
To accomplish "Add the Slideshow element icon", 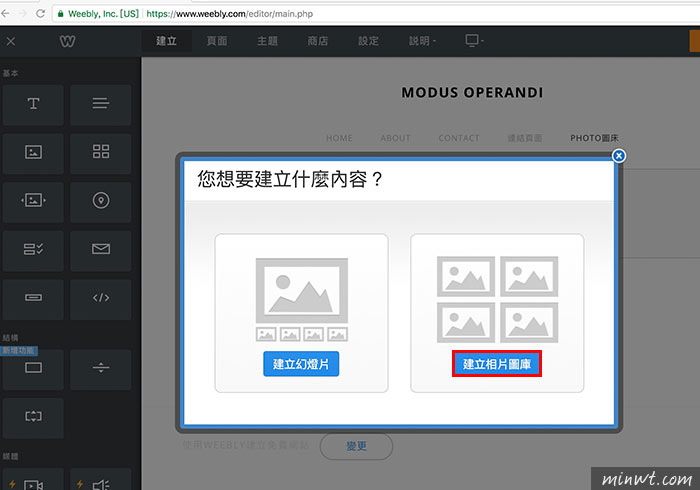I will click(33, 201).
